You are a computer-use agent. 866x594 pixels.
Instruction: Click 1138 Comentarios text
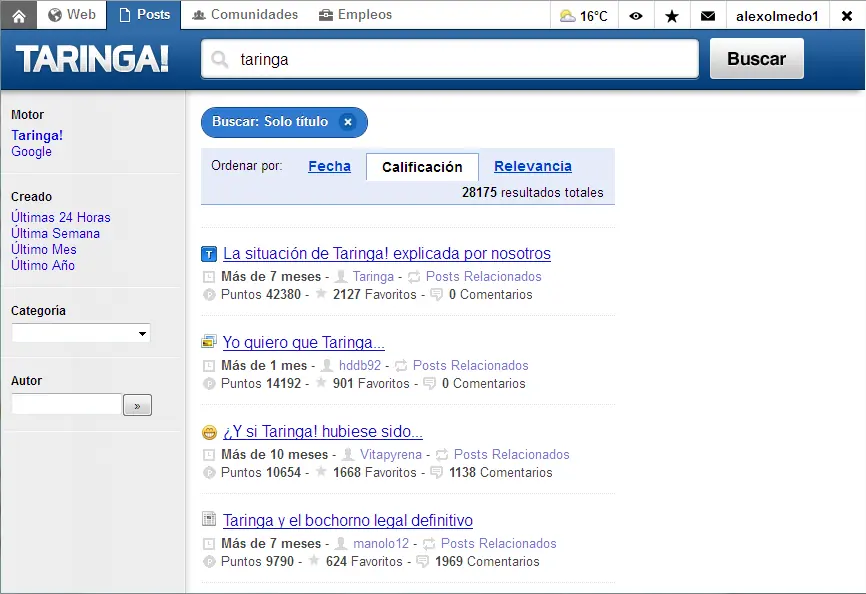pos(500,472)
